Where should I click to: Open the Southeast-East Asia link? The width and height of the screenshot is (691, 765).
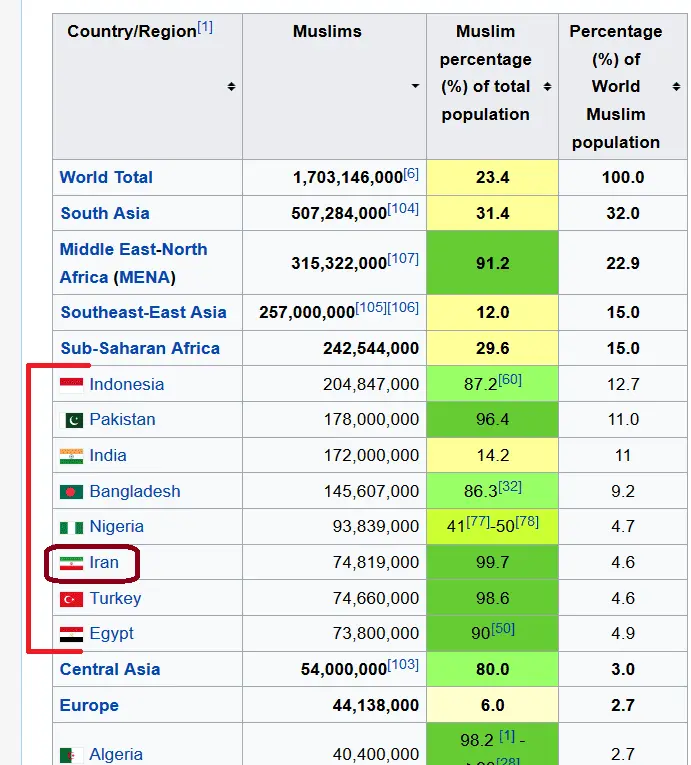pos(143,312)
